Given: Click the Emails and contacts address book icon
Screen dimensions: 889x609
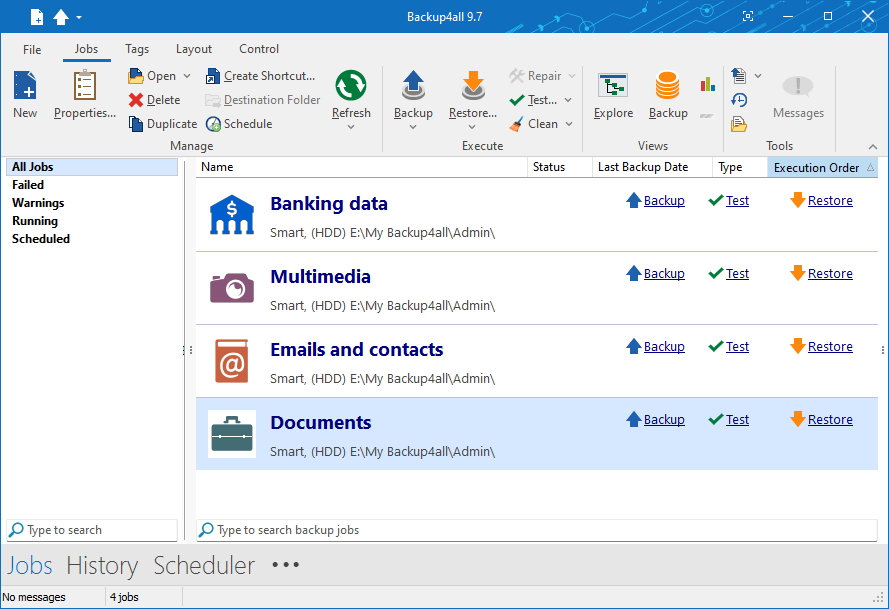Looking at the screenshot, I should 232,361.
